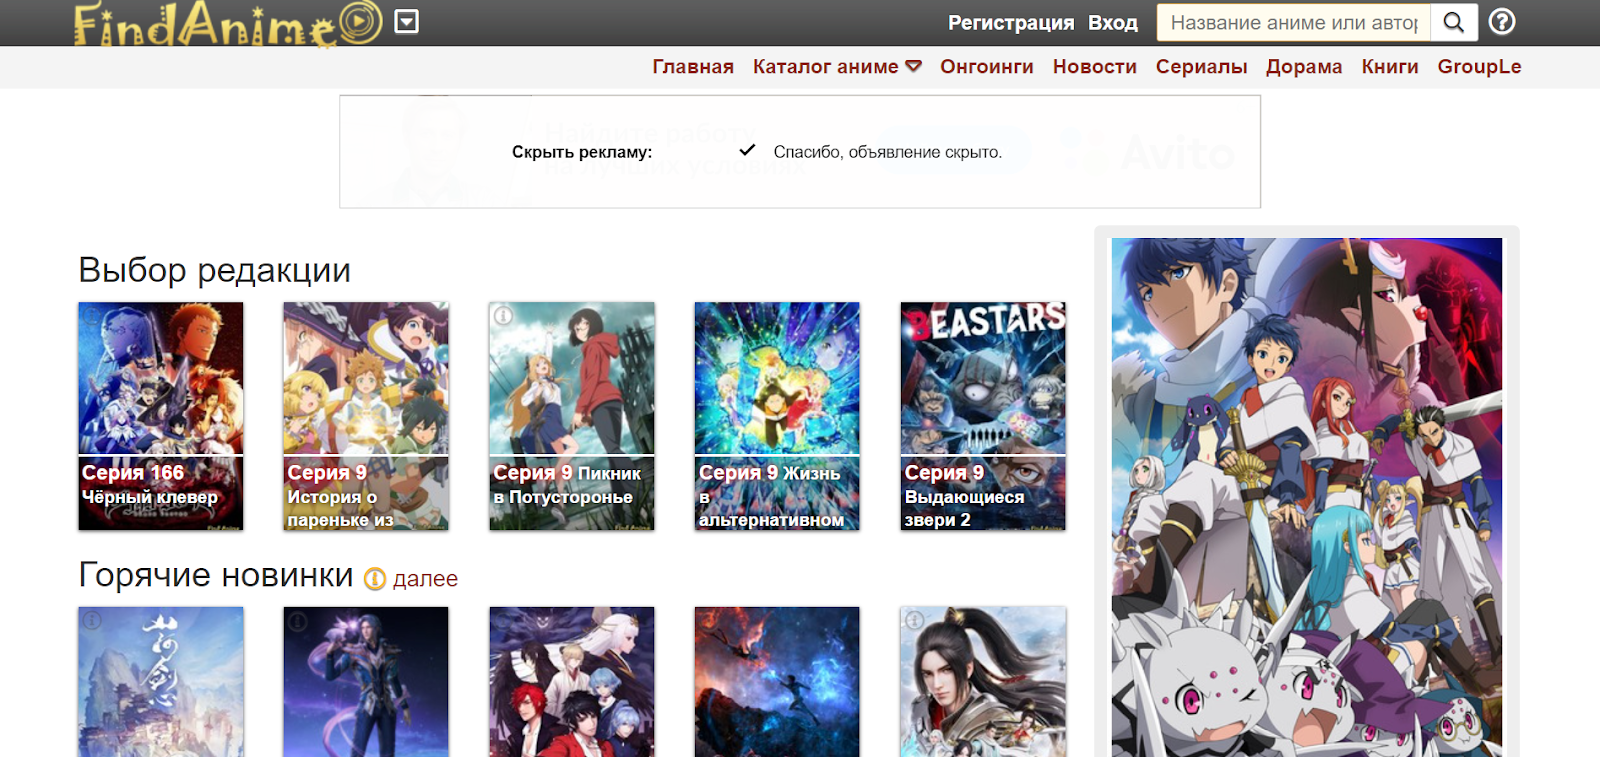Open the Новости menu item
Screen dimensions: 1600x757
click(x=1095, y=67)
